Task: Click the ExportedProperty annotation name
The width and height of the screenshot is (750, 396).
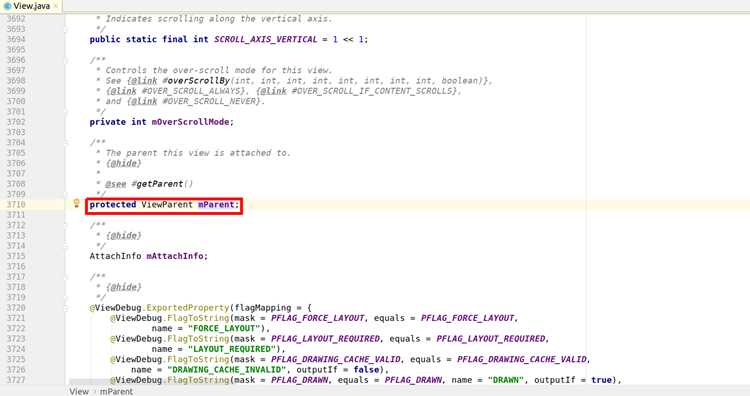Action: coord(188,308)
